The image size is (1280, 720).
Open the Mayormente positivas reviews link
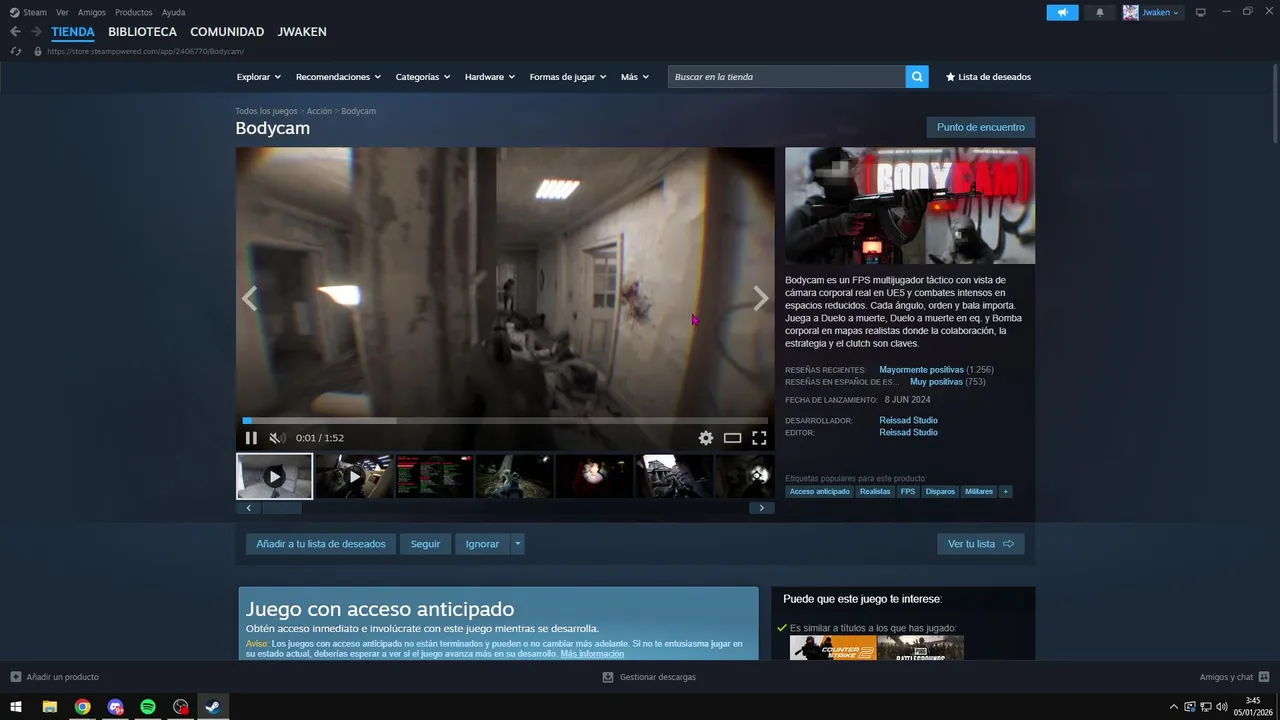click(921, 370)
